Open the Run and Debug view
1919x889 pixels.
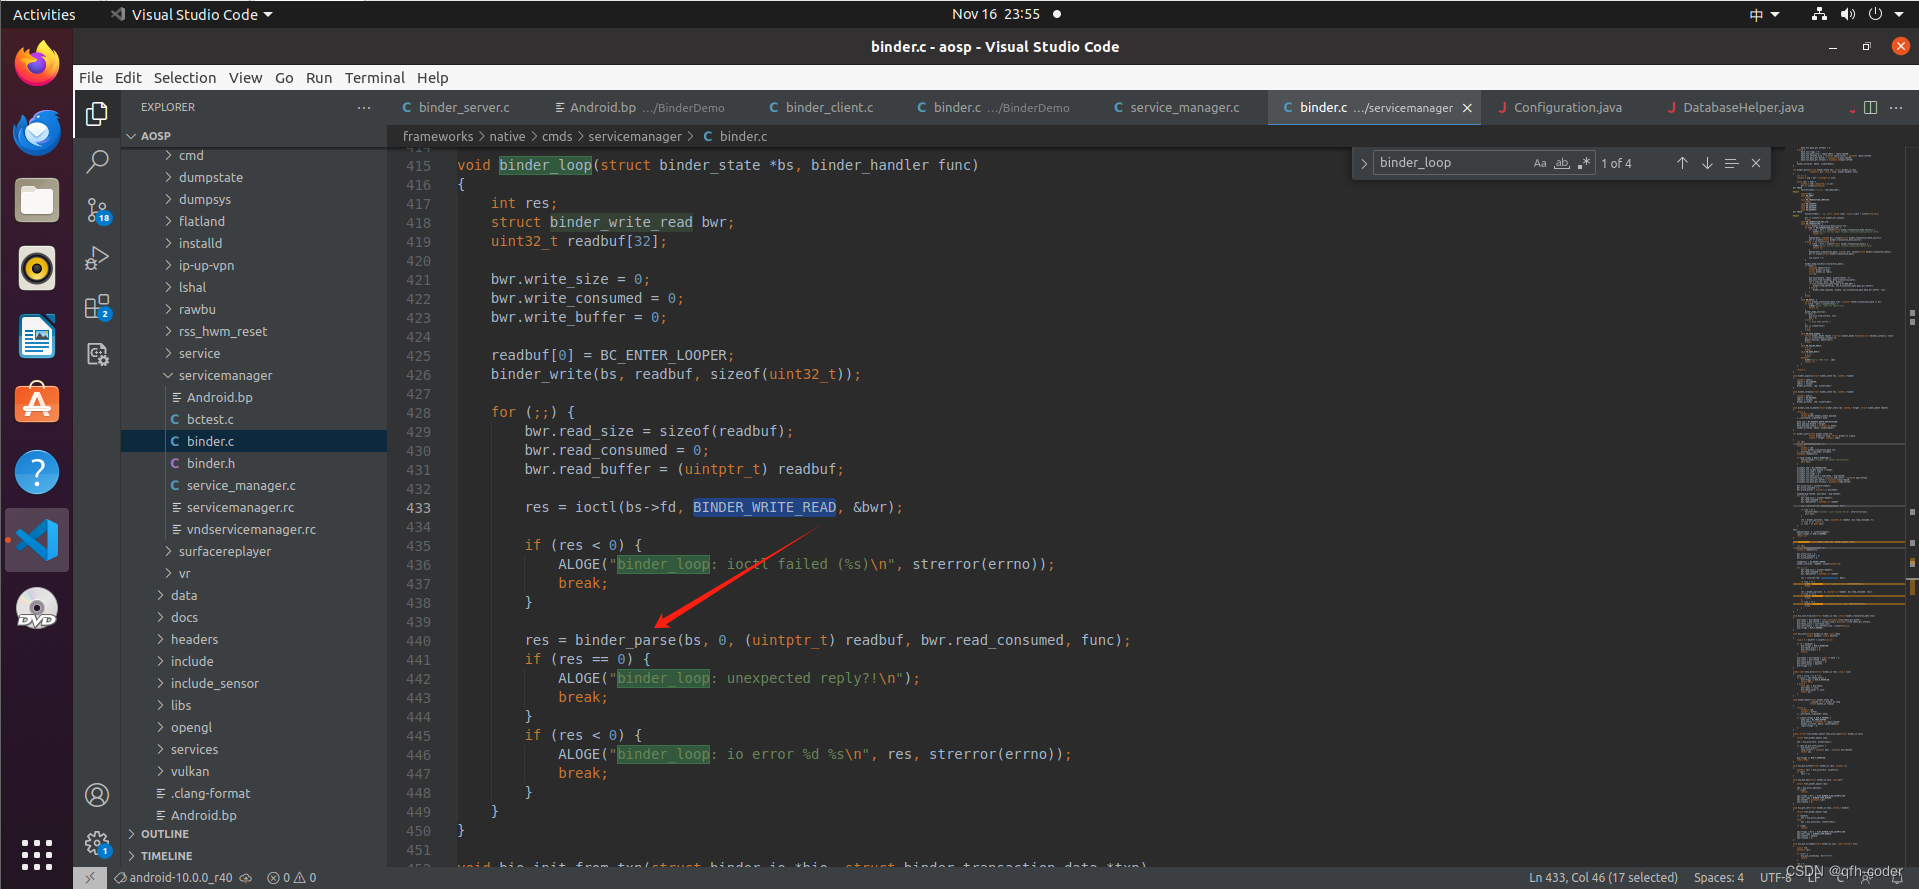point(97,258)
